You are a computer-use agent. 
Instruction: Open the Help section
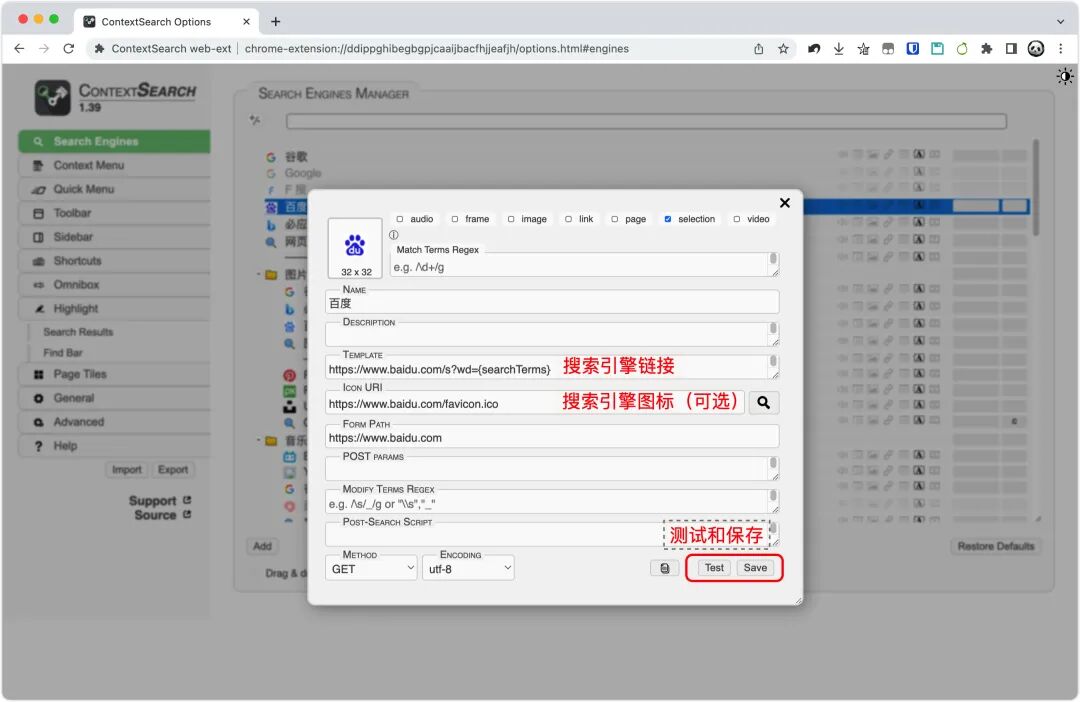[114, 446]
